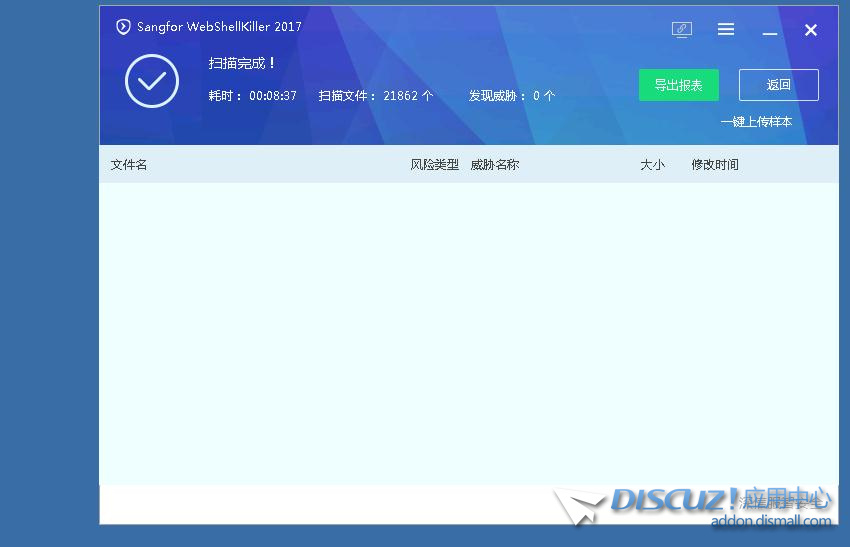Sort by 修改时间 column header

click(x=714, y=164)
